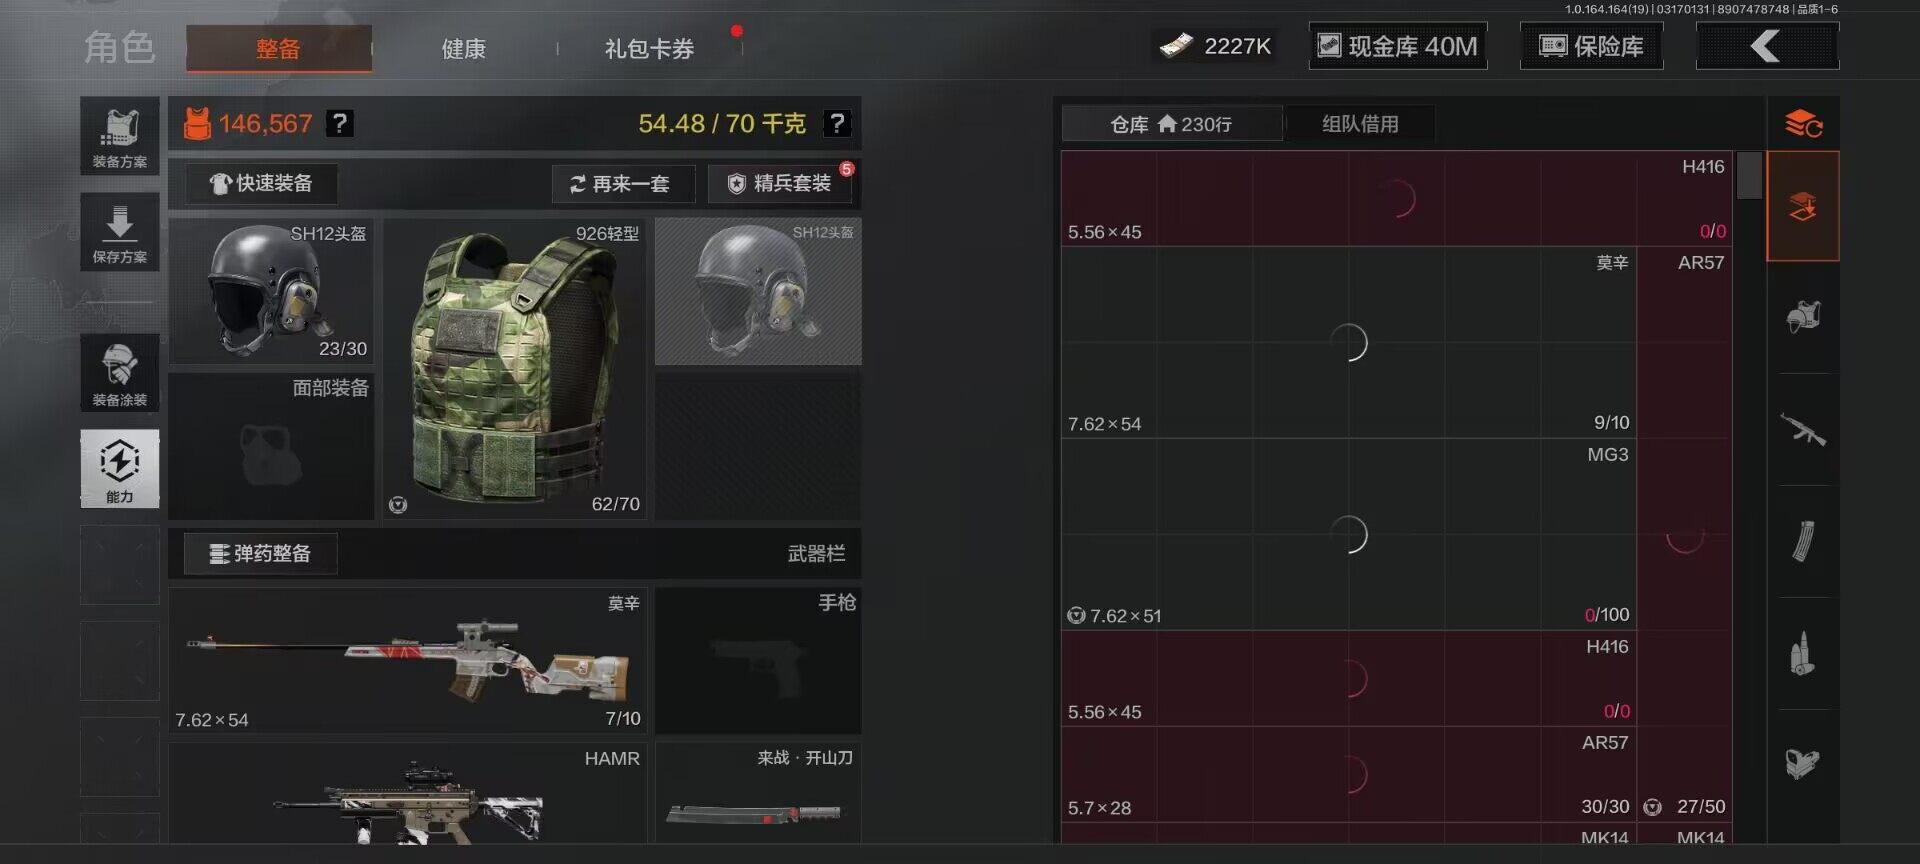This screenshot has height=864, width=1920.
Task: Select the 926轻型 armor vest thumbnail
Action: [x=516, y=368]
